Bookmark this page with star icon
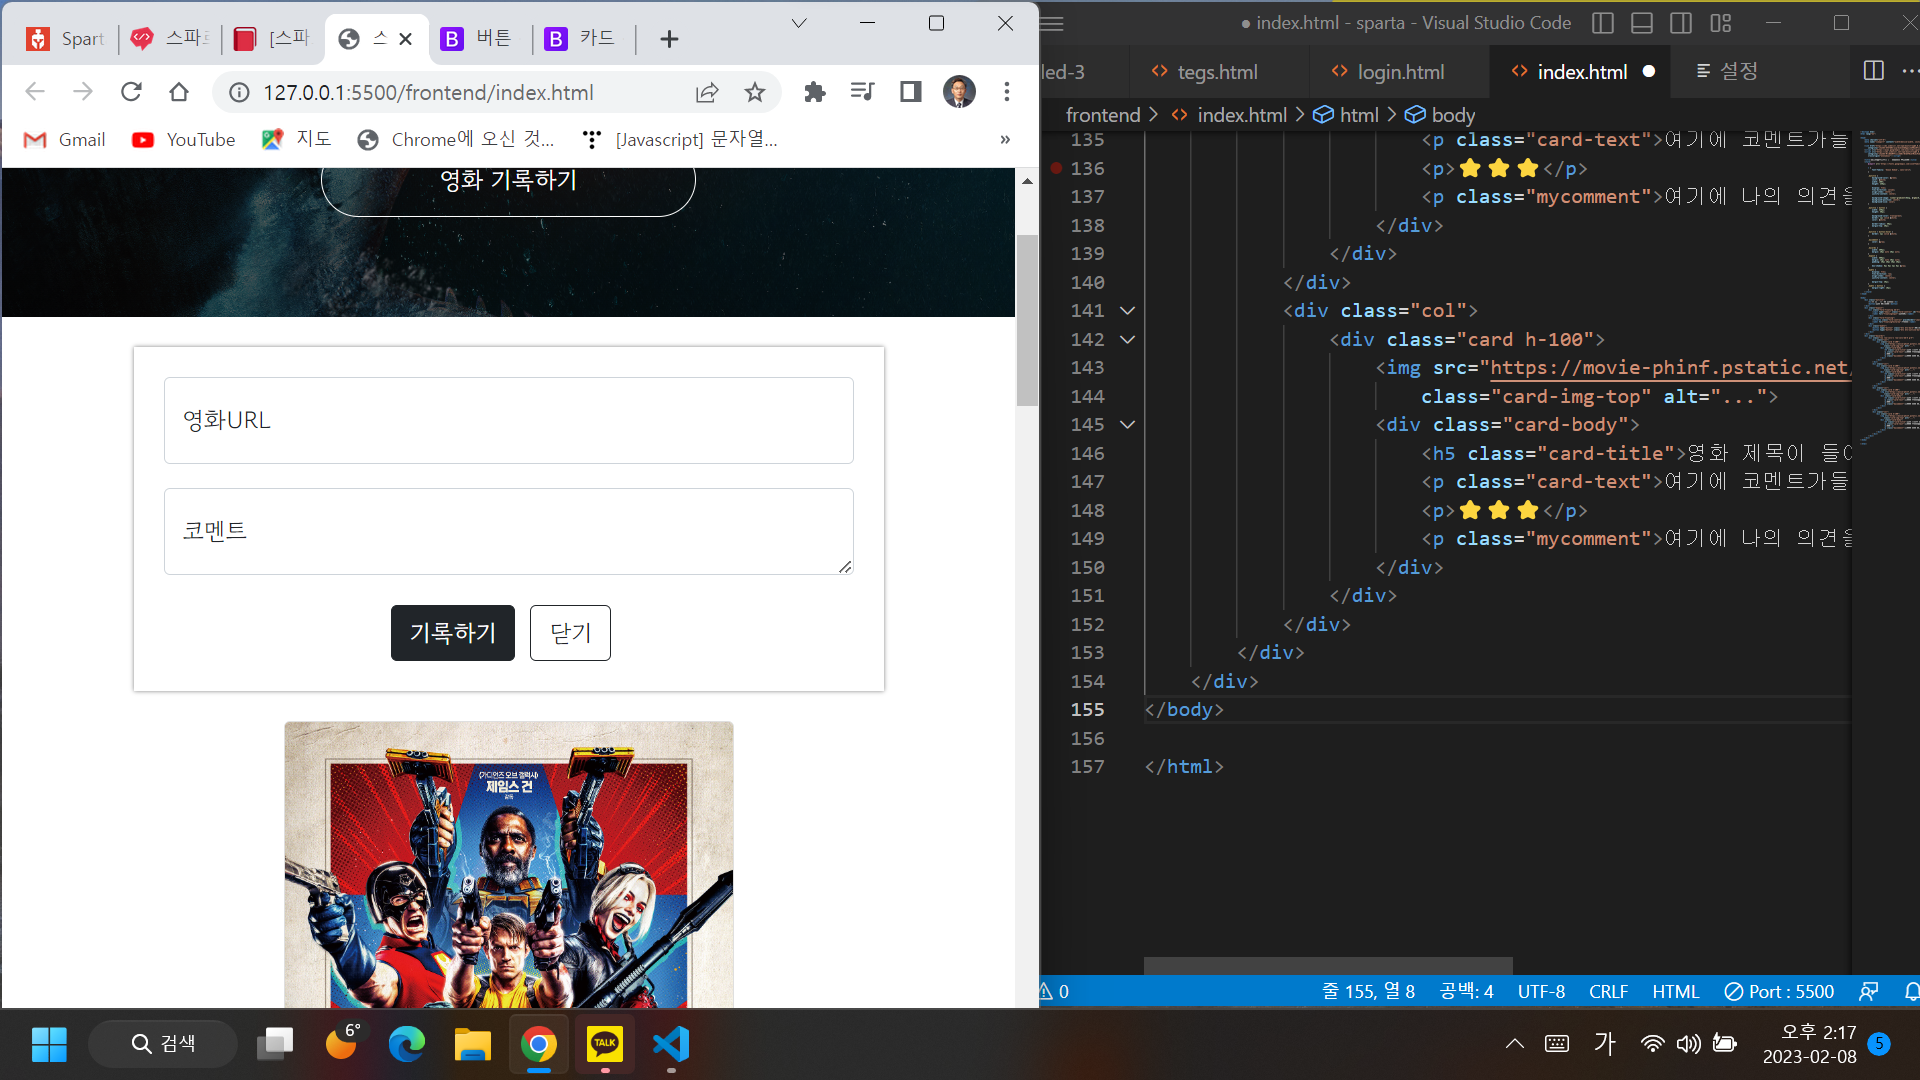Viewport: 1920px width, 1080px height. point(755,92)
